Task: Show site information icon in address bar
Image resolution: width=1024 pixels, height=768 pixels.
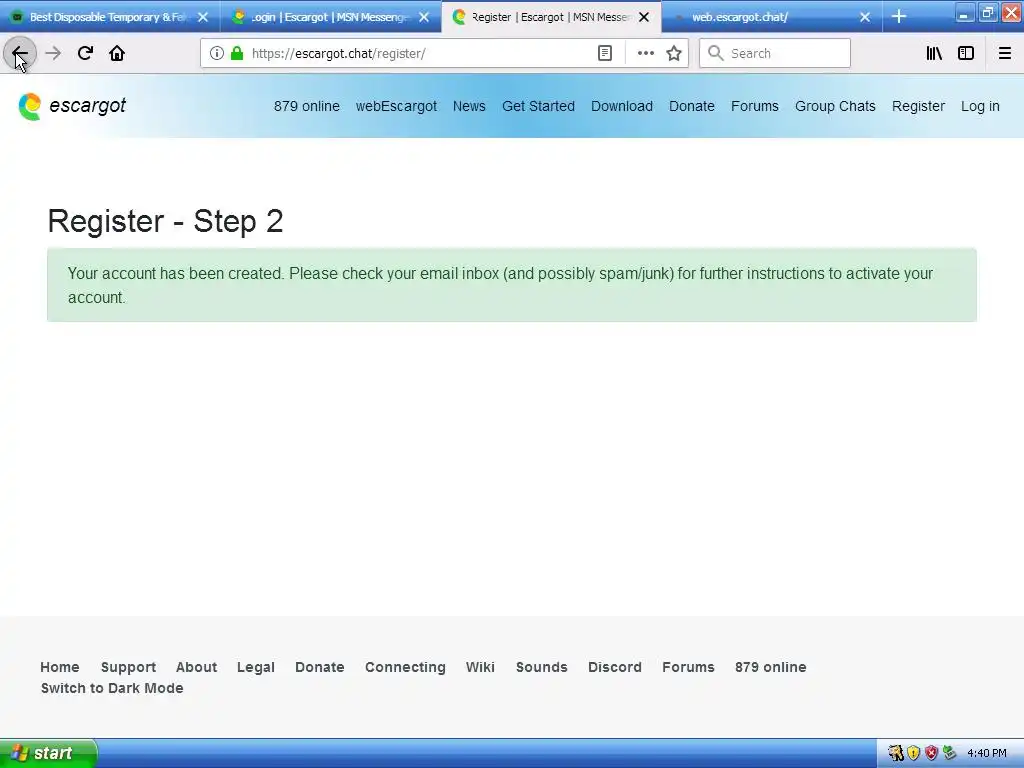Action: [x=217, y=54]
